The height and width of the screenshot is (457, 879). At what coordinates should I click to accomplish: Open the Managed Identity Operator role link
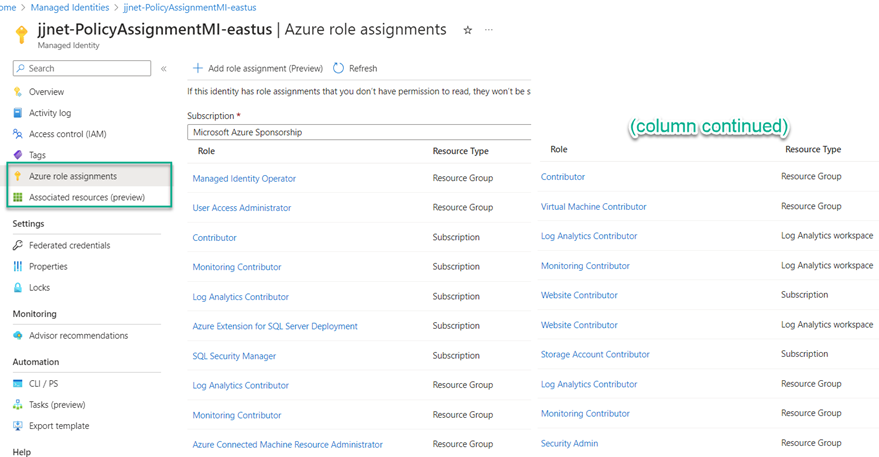click(x=244, y=179)
